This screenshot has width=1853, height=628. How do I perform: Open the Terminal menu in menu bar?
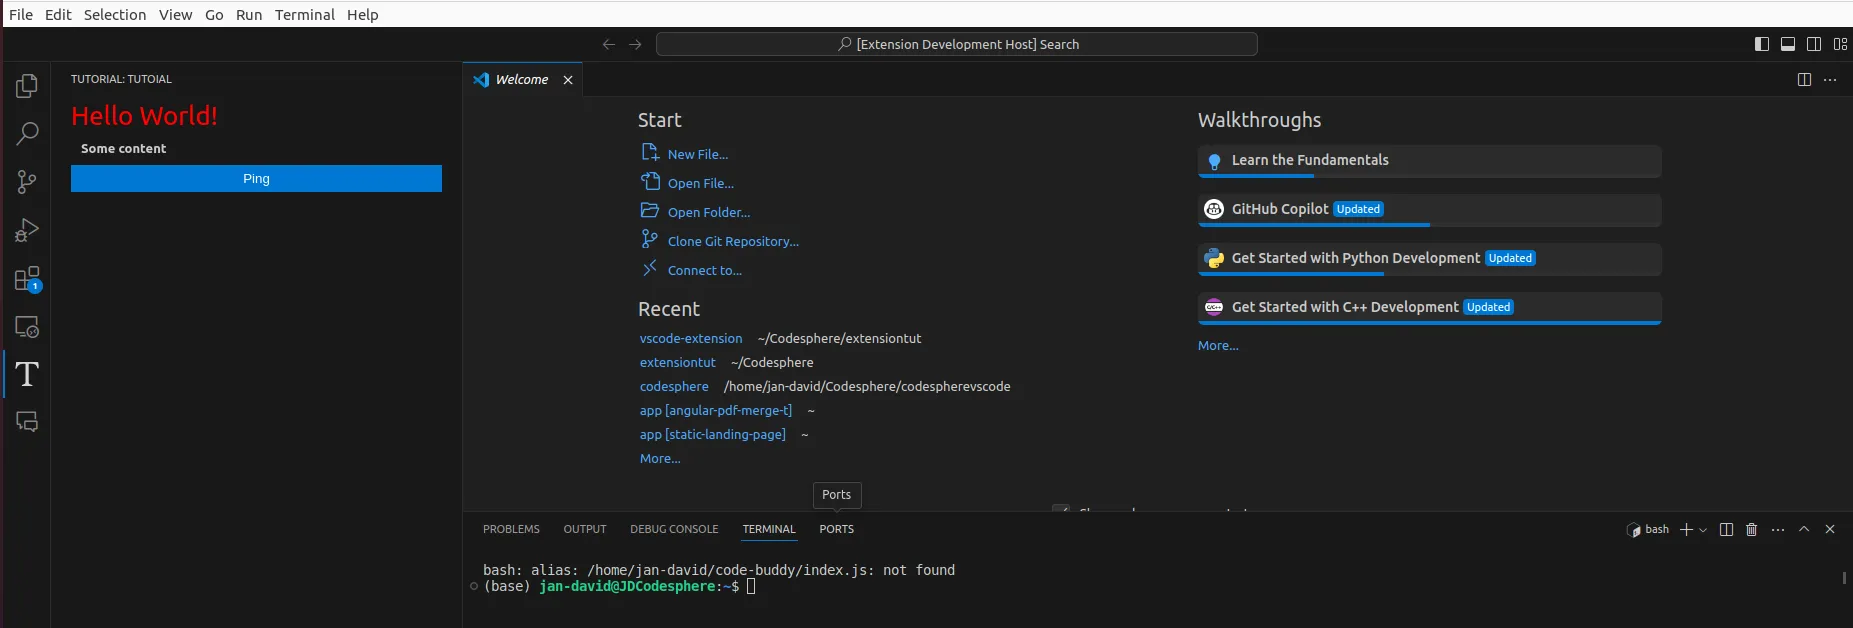(304, 15)
